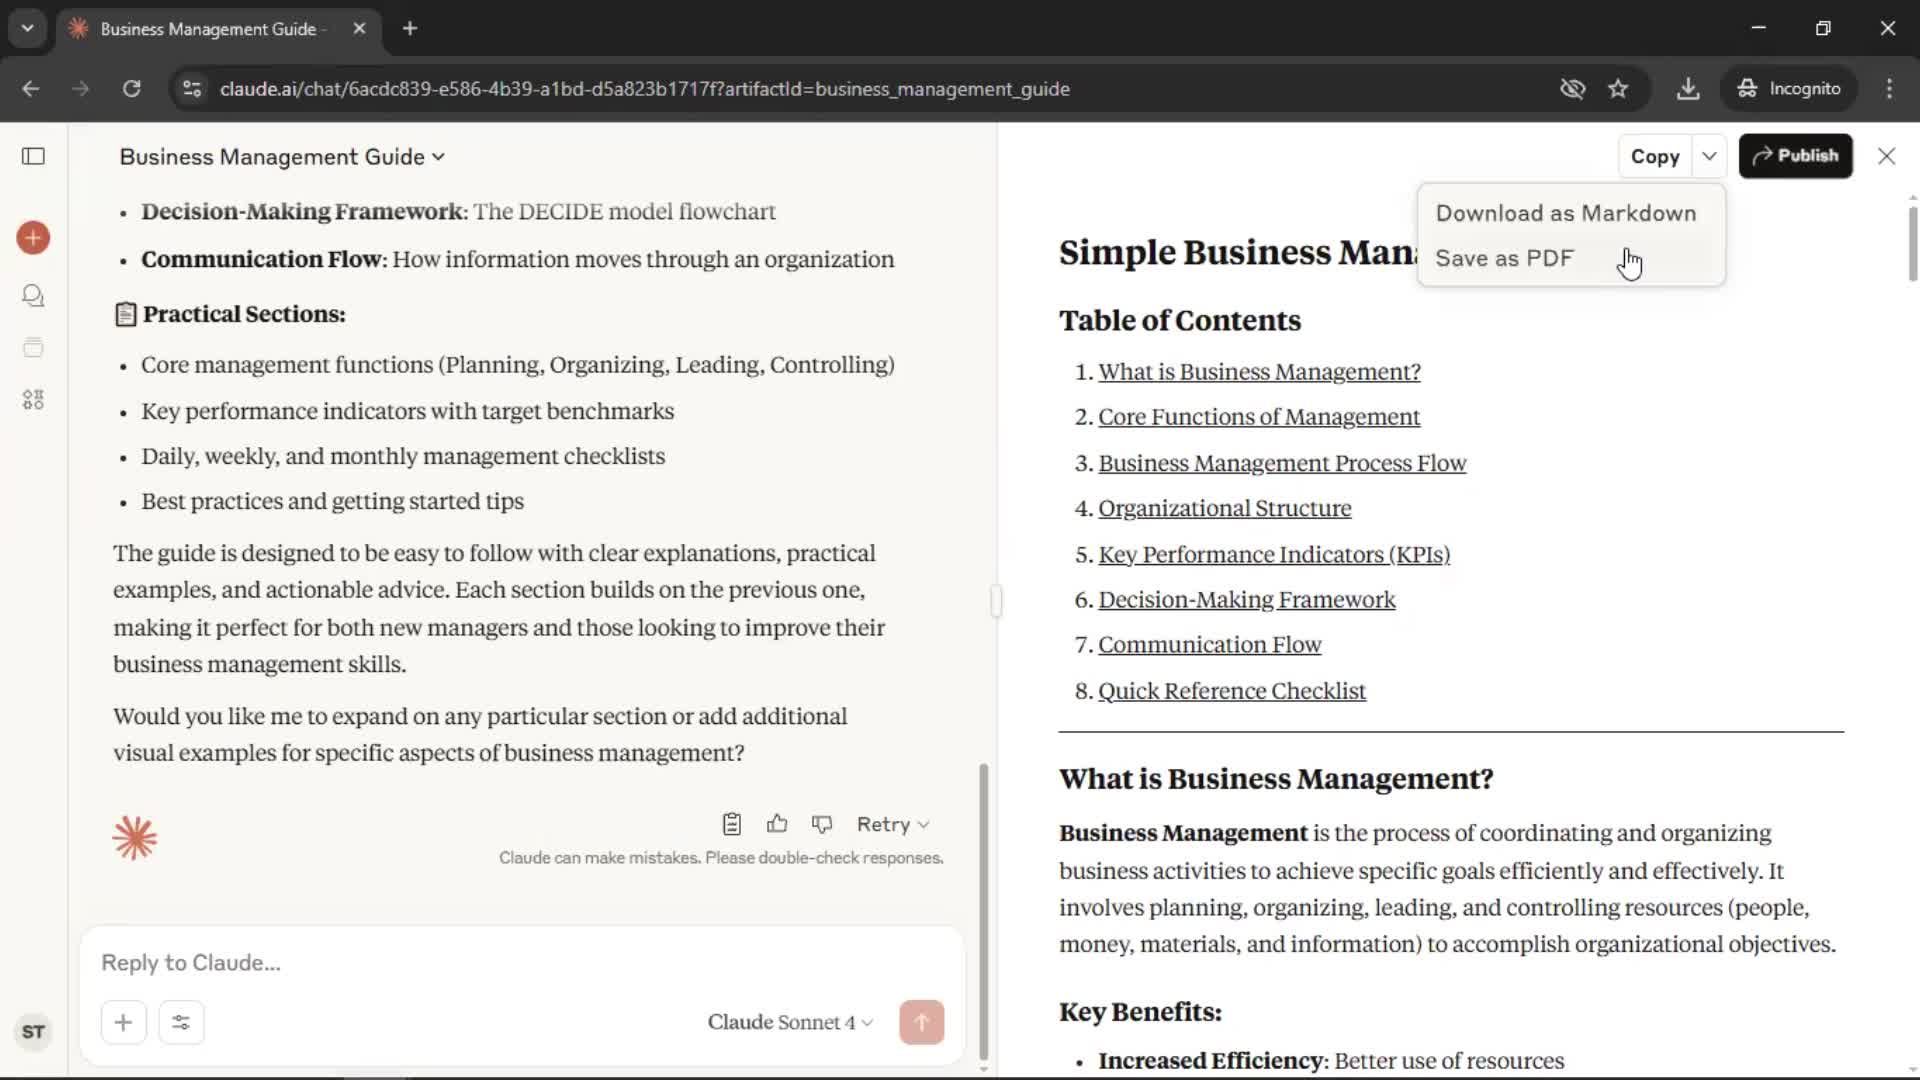Expand Retry options dropdown
The image size is (1920, 1080).
pyautogui.click(x=893, y=824)
